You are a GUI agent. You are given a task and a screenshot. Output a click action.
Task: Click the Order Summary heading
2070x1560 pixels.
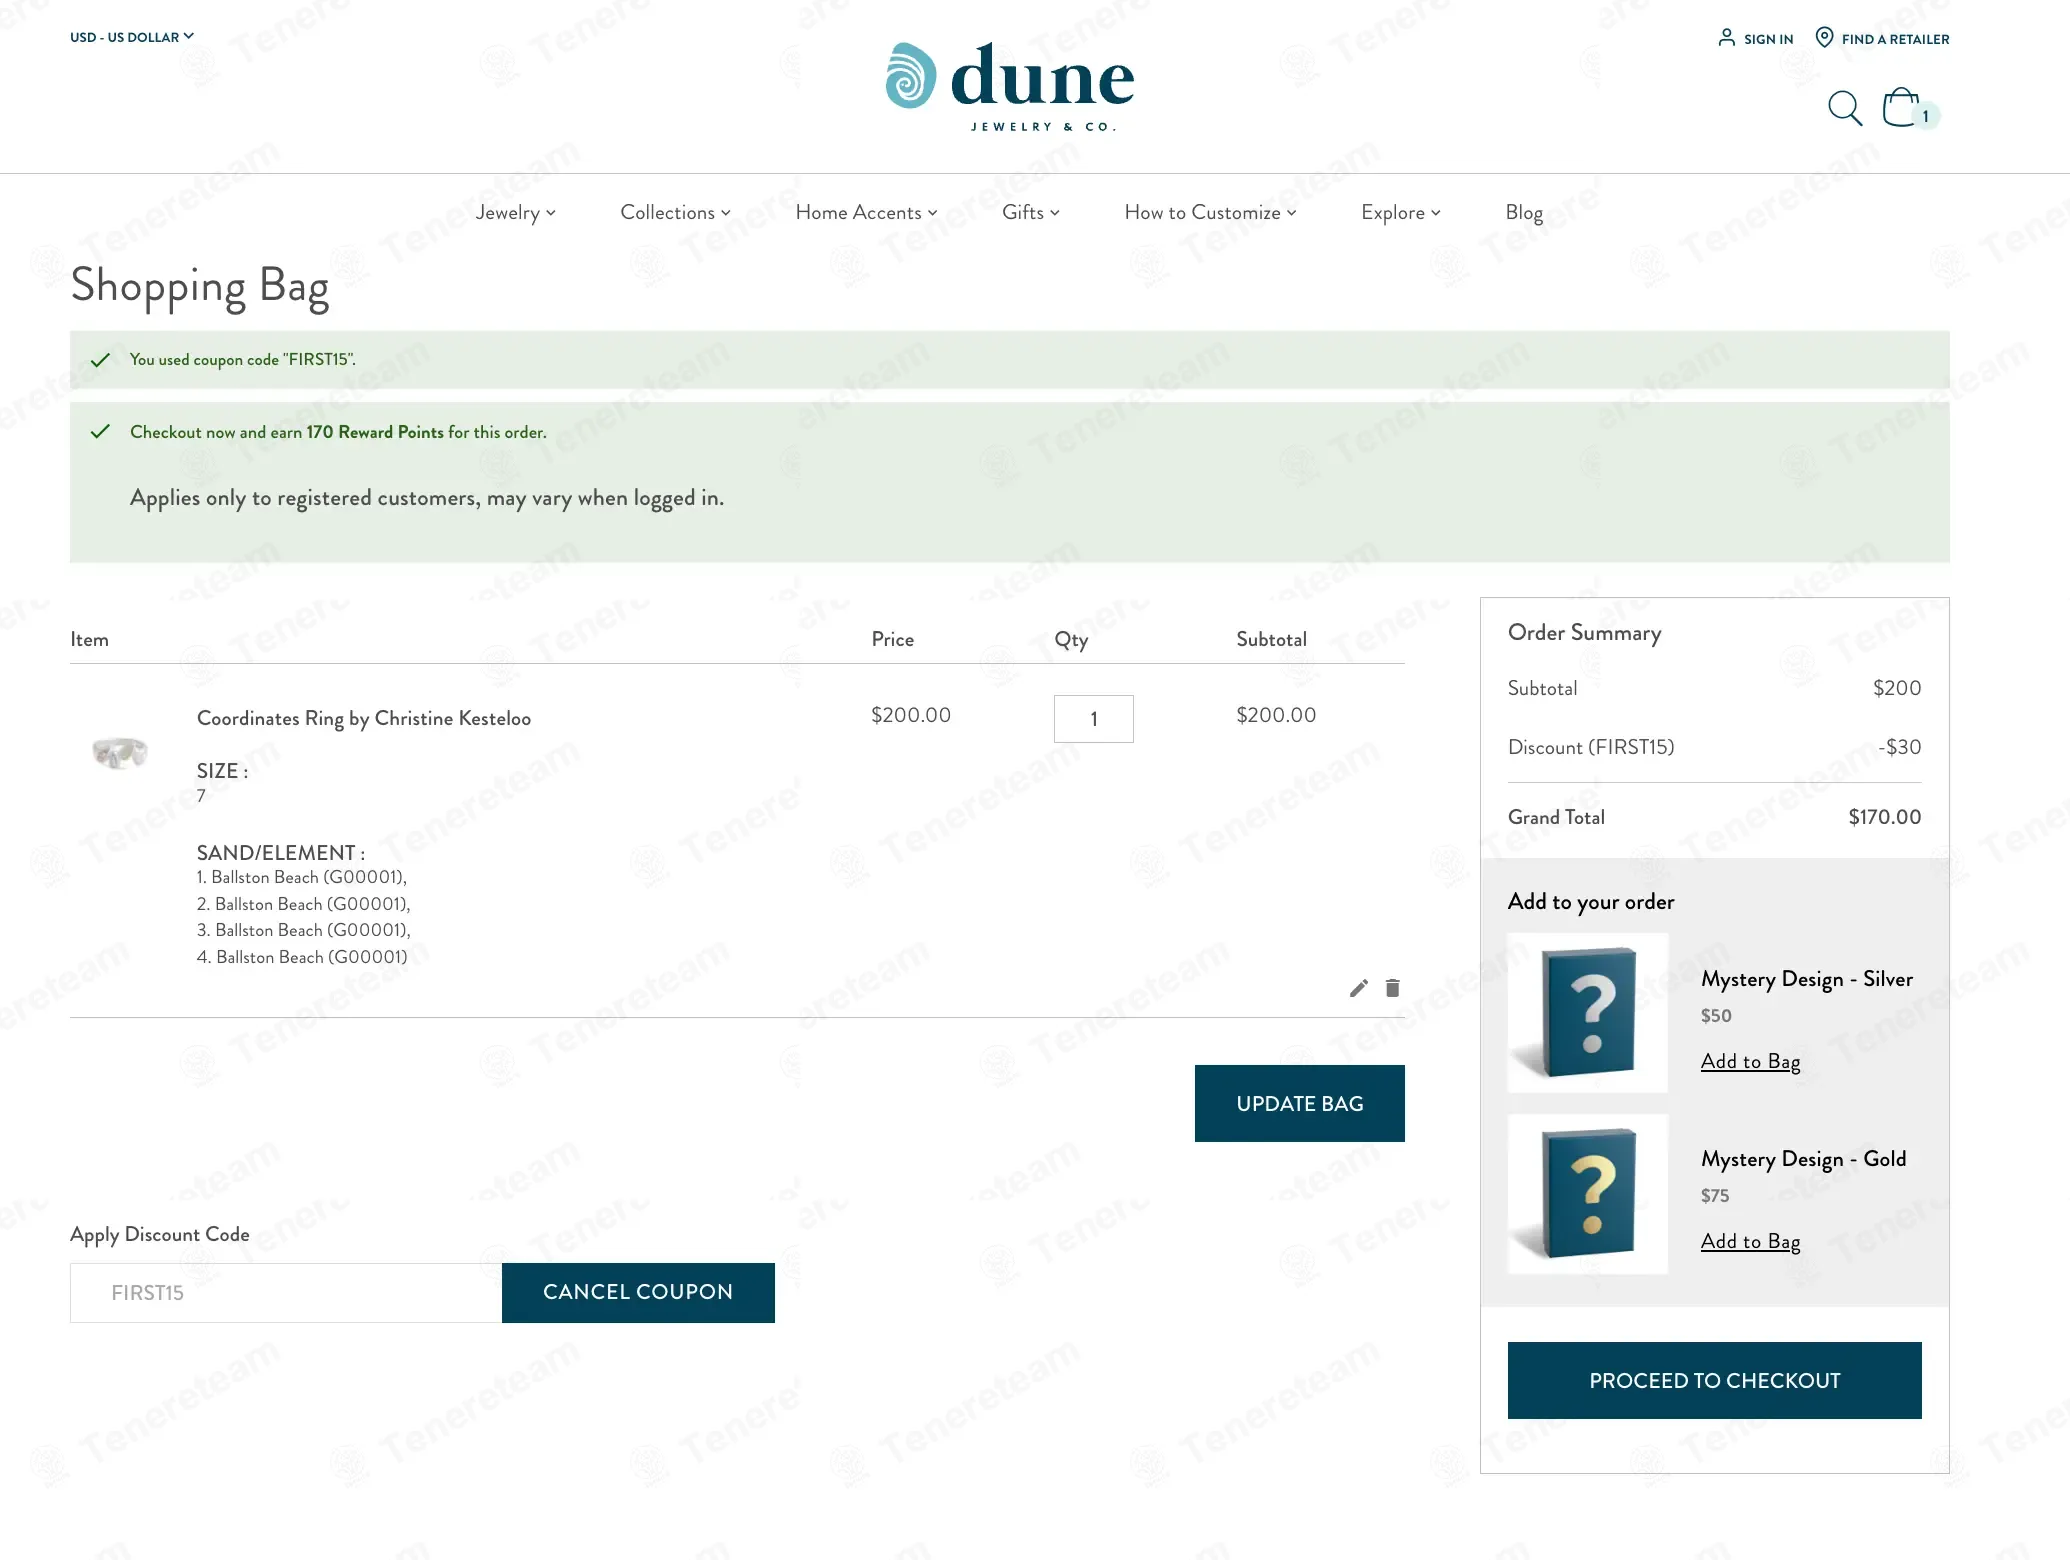click(x=1584, y=632)
